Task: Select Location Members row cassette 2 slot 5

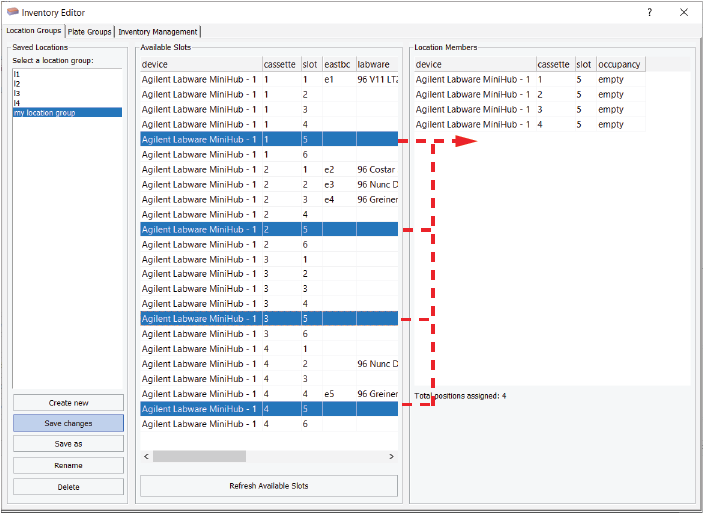Action: tap(530, 95)
